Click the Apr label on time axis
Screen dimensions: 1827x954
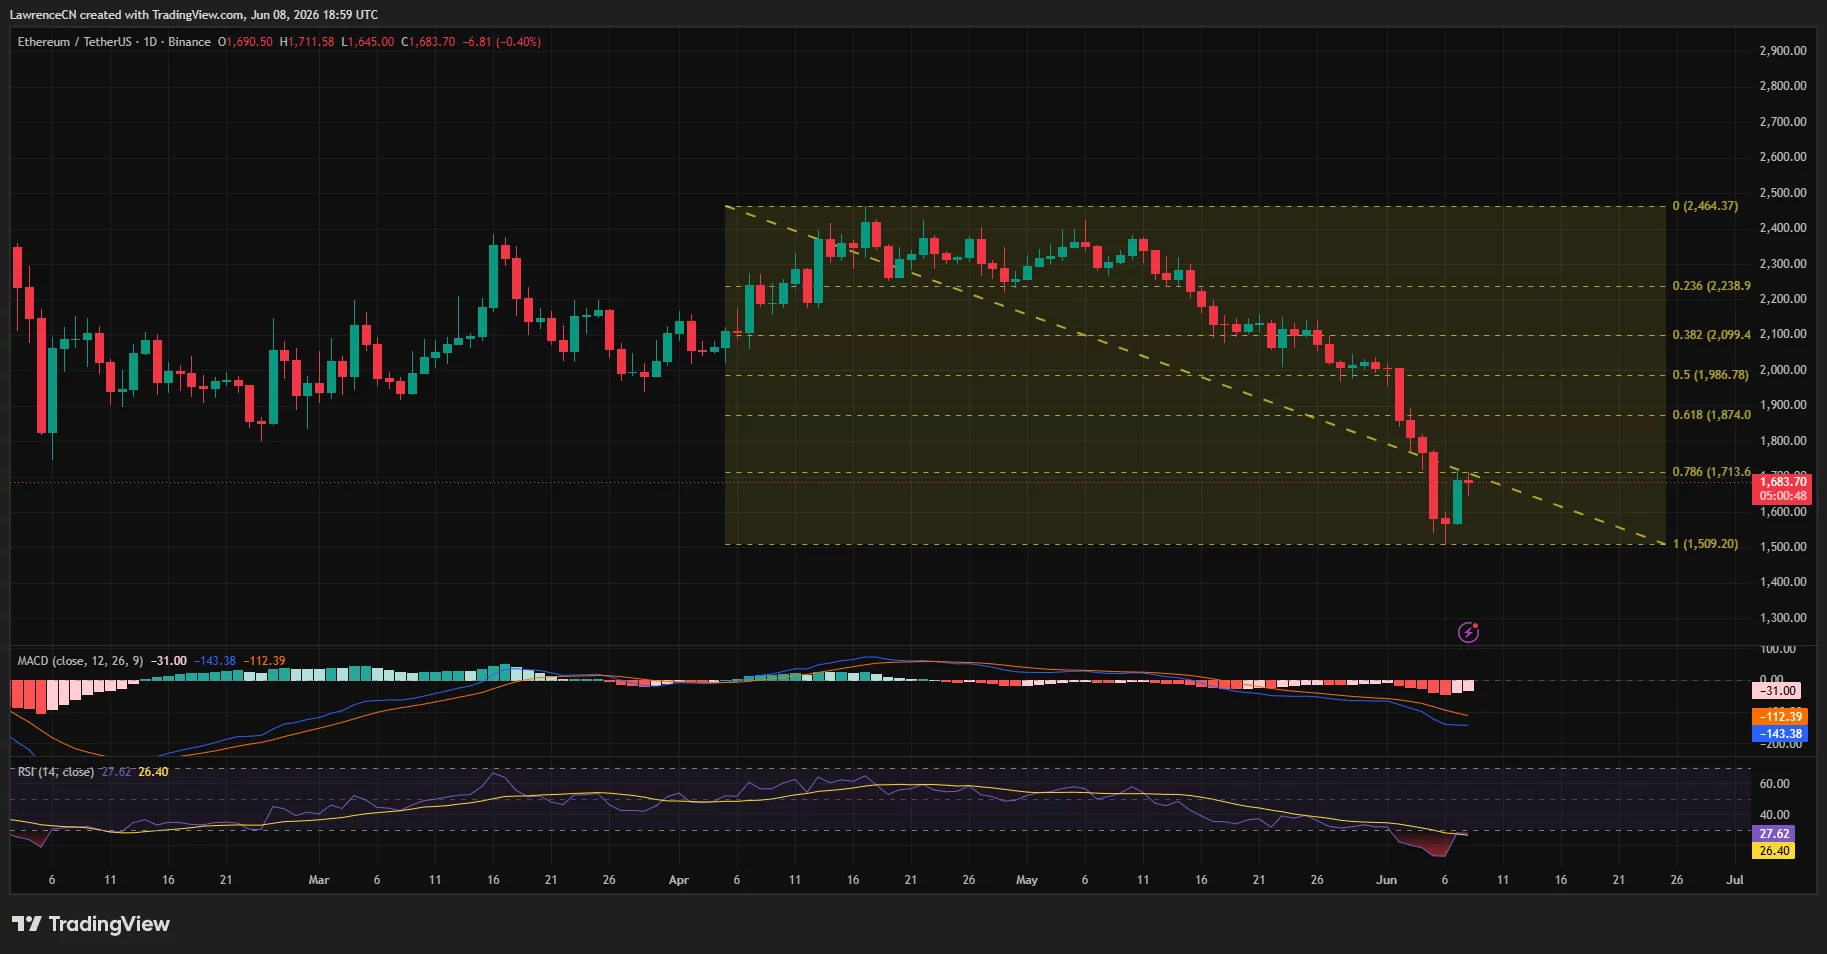tap(679, 880)
